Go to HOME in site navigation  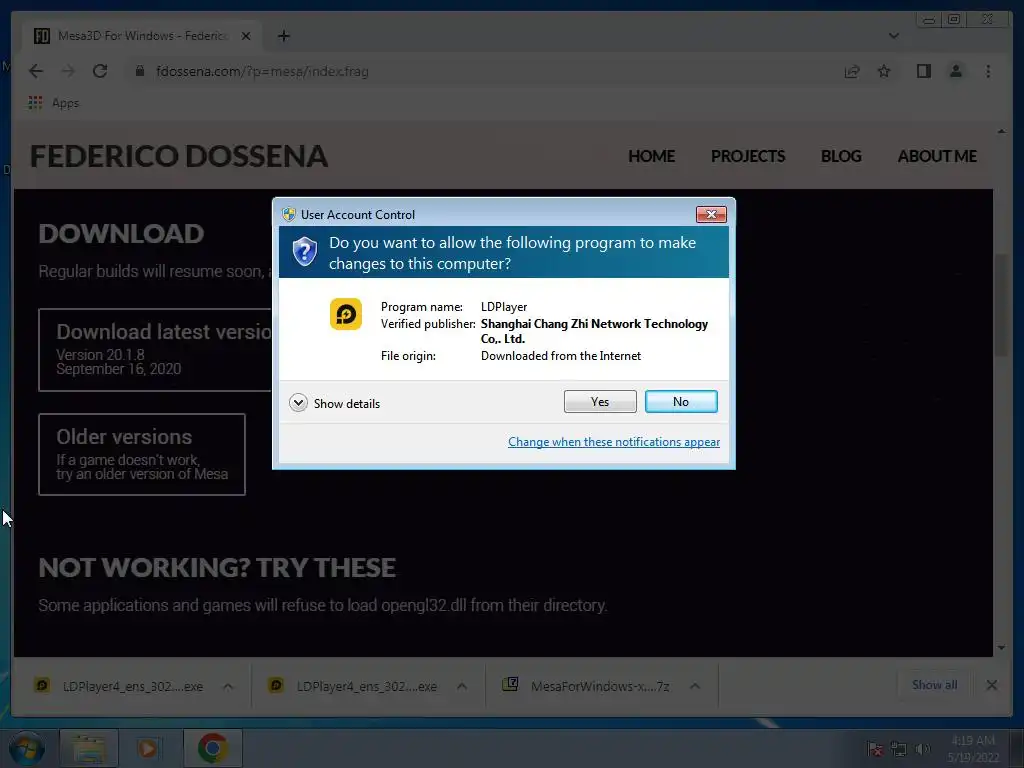pos(651,156)
